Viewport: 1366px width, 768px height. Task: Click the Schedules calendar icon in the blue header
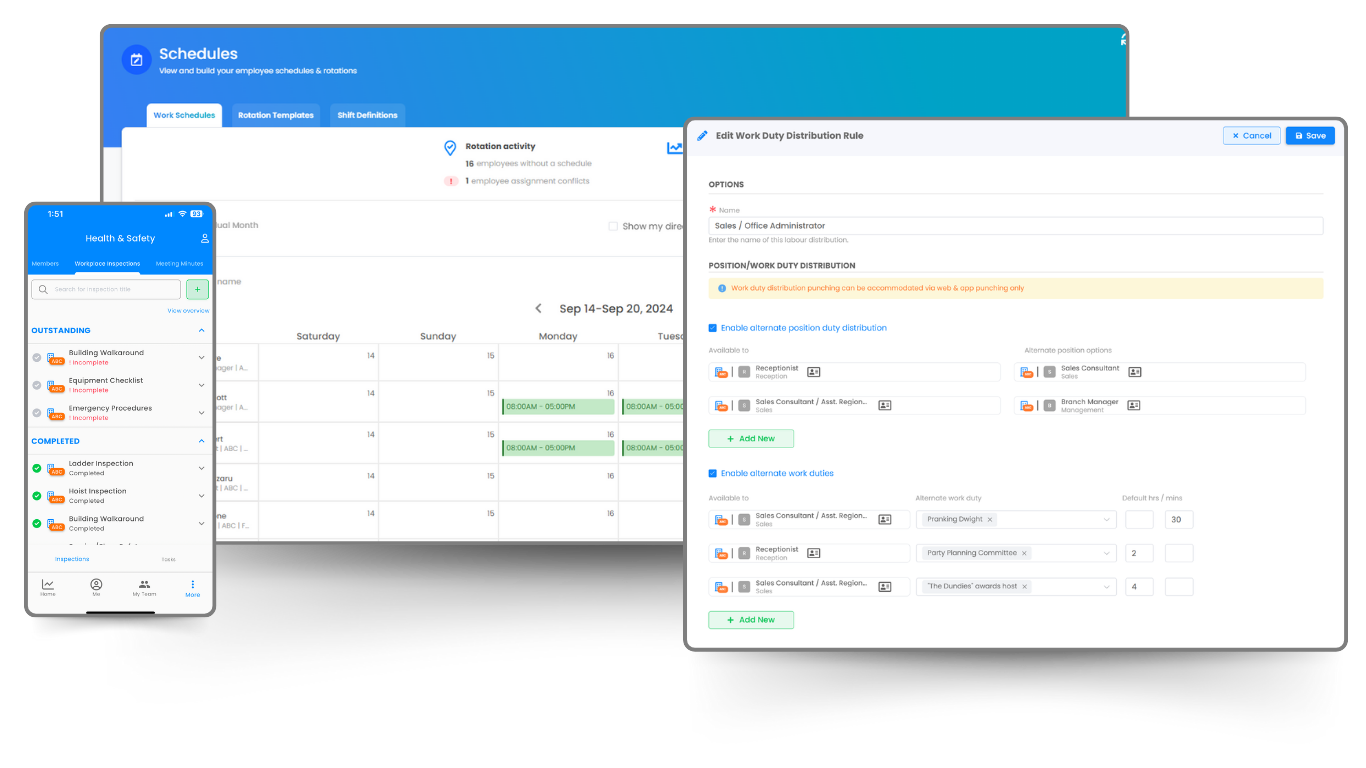pyautogui.click(x=136, y=60)
